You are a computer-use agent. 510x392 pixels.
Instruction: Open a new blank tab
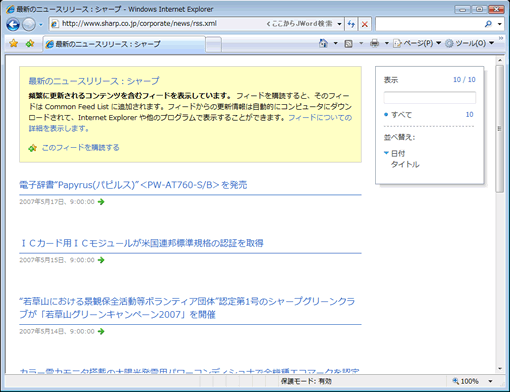213,45
